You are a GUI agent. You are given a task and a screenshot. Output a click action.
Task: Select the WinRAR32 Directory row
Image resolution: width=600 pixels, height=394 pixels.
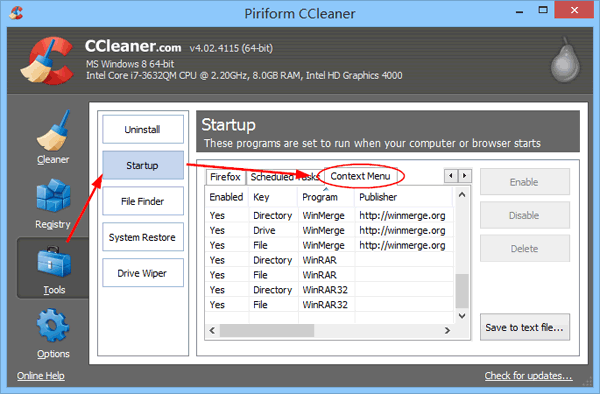pyautogui.click(x=329, y=290)
